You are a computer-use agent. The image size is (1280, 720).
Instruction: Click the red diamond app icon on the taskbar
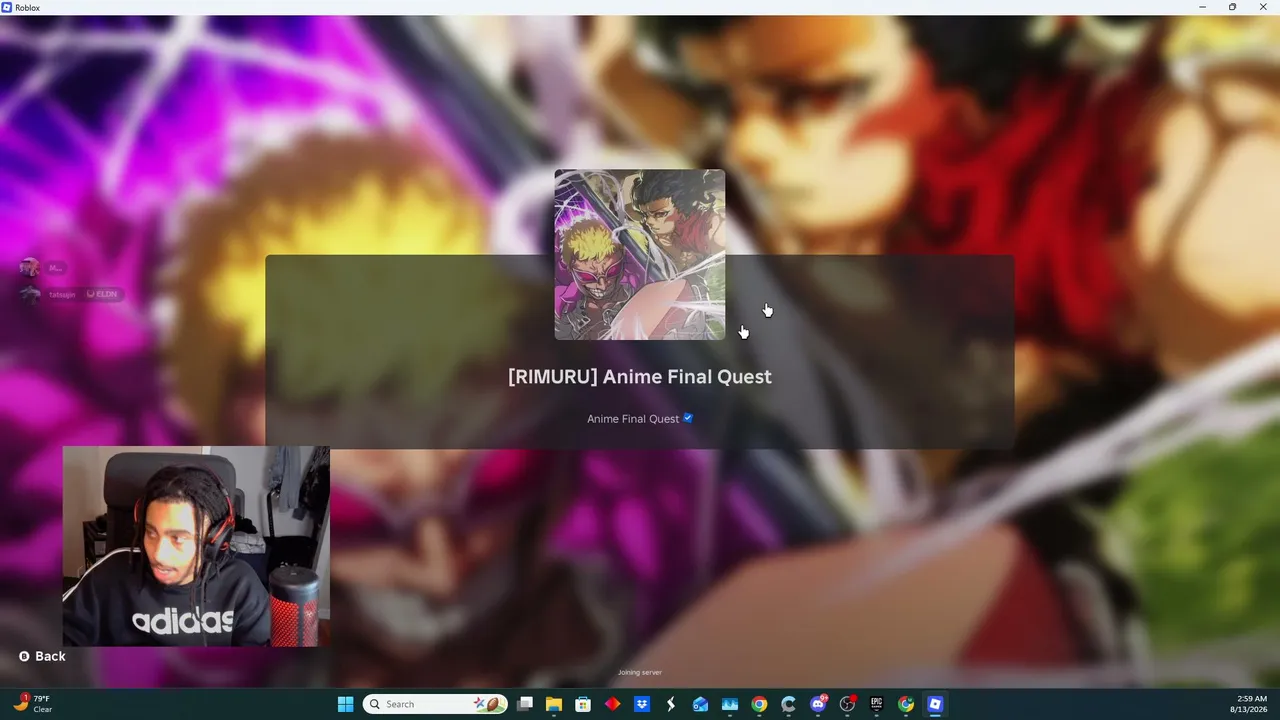point(612,704)
